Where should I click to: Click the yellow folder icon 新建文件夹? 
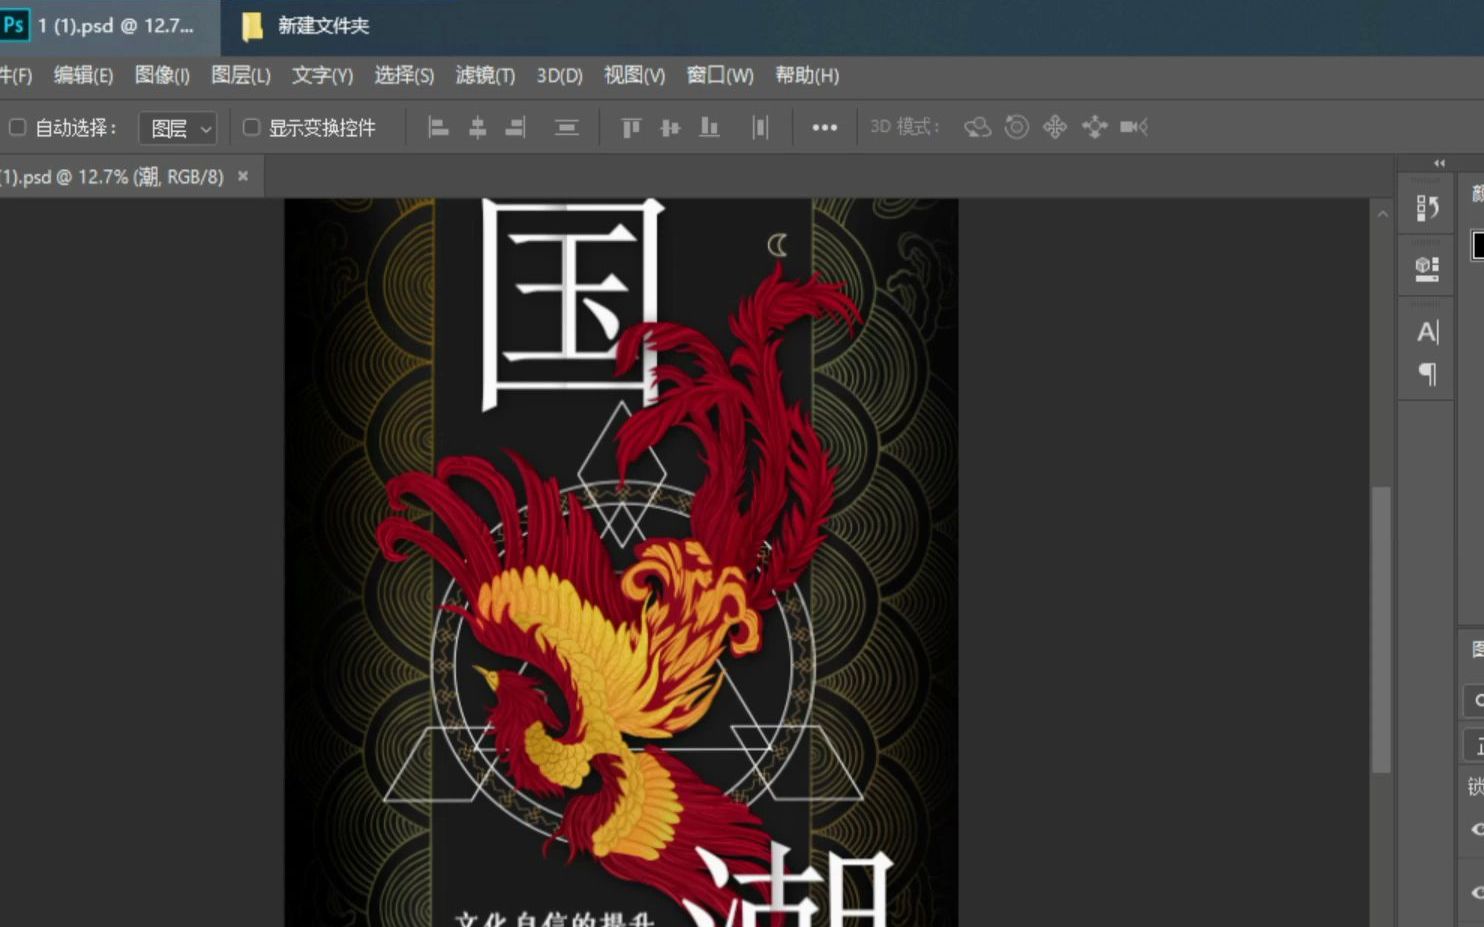click(252, 26)
